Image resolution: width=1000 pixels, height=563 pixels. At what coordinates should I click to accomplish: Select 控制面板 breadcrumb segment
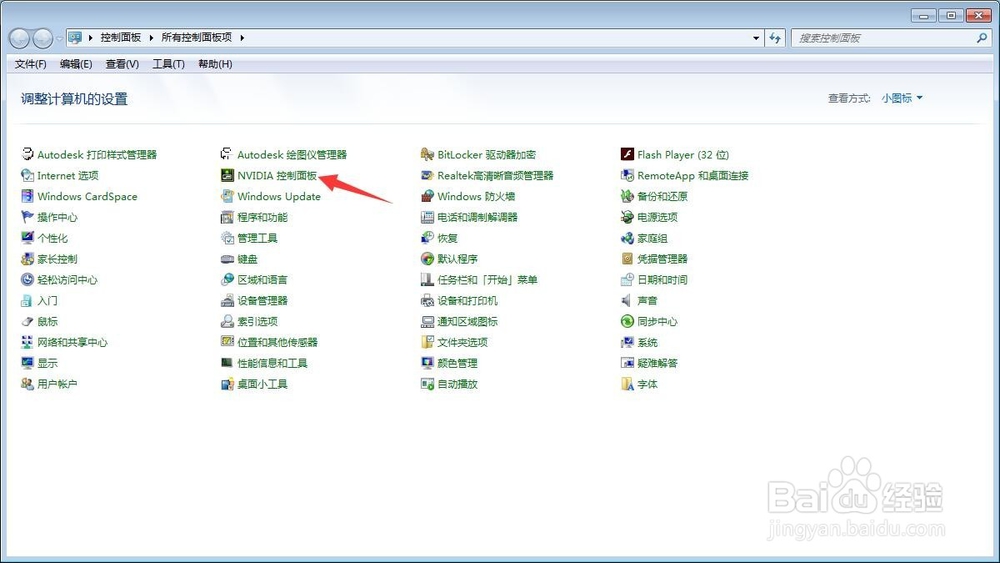pos(121,38)
